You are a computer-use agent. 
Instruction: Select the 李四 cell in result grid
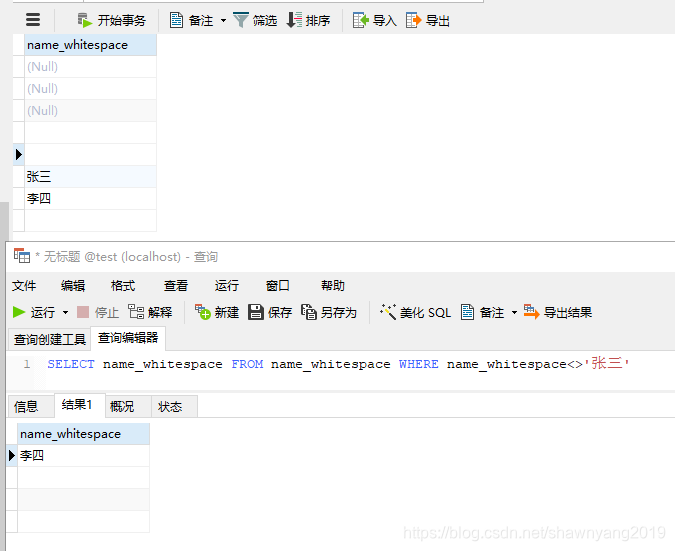click(84, 455)
